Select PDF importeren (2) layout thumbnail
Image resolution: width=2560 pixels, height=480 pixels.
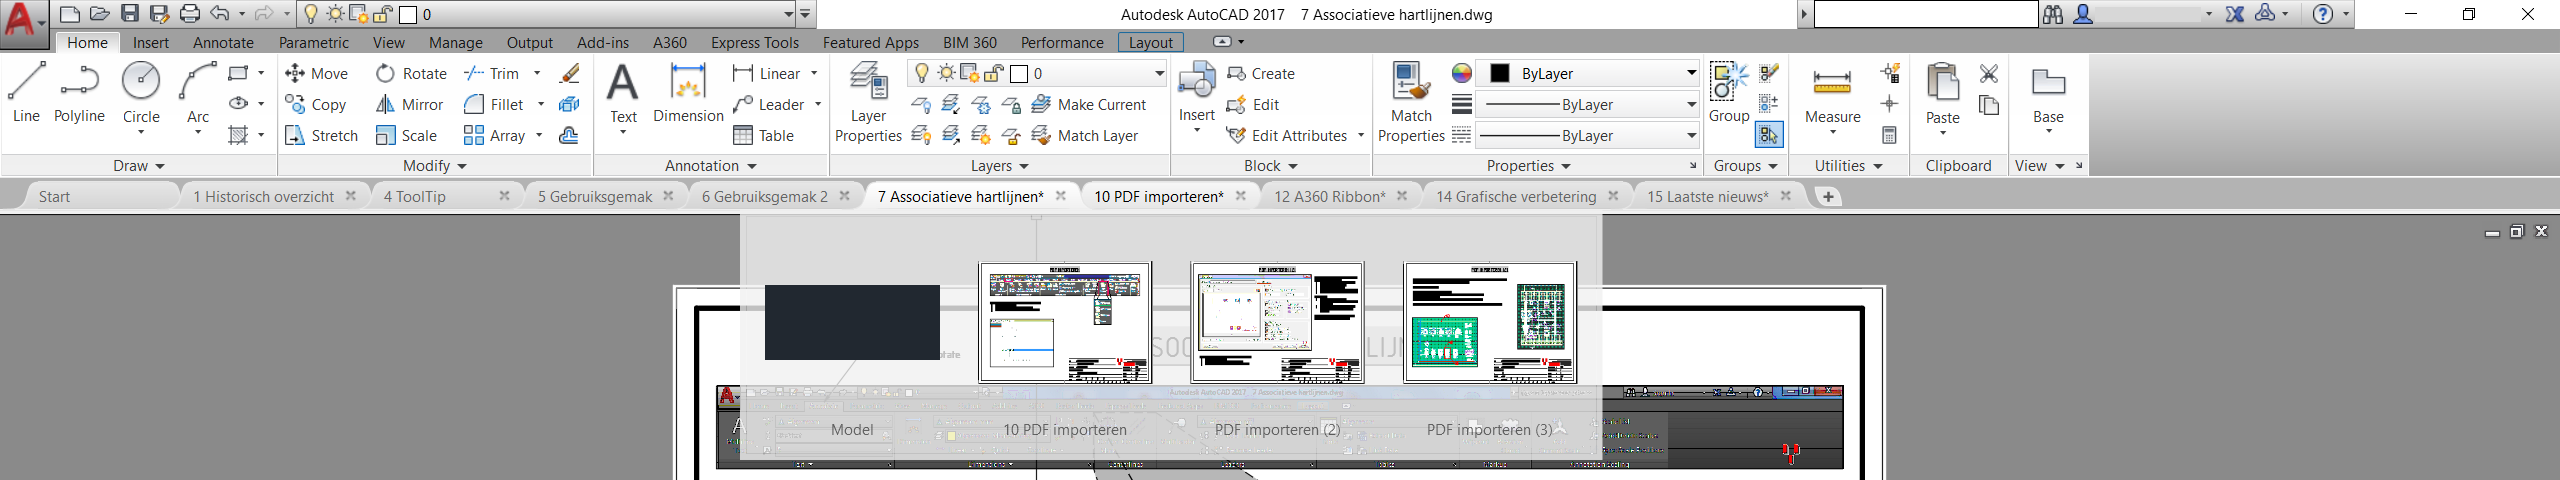(x=1277, y=322)
